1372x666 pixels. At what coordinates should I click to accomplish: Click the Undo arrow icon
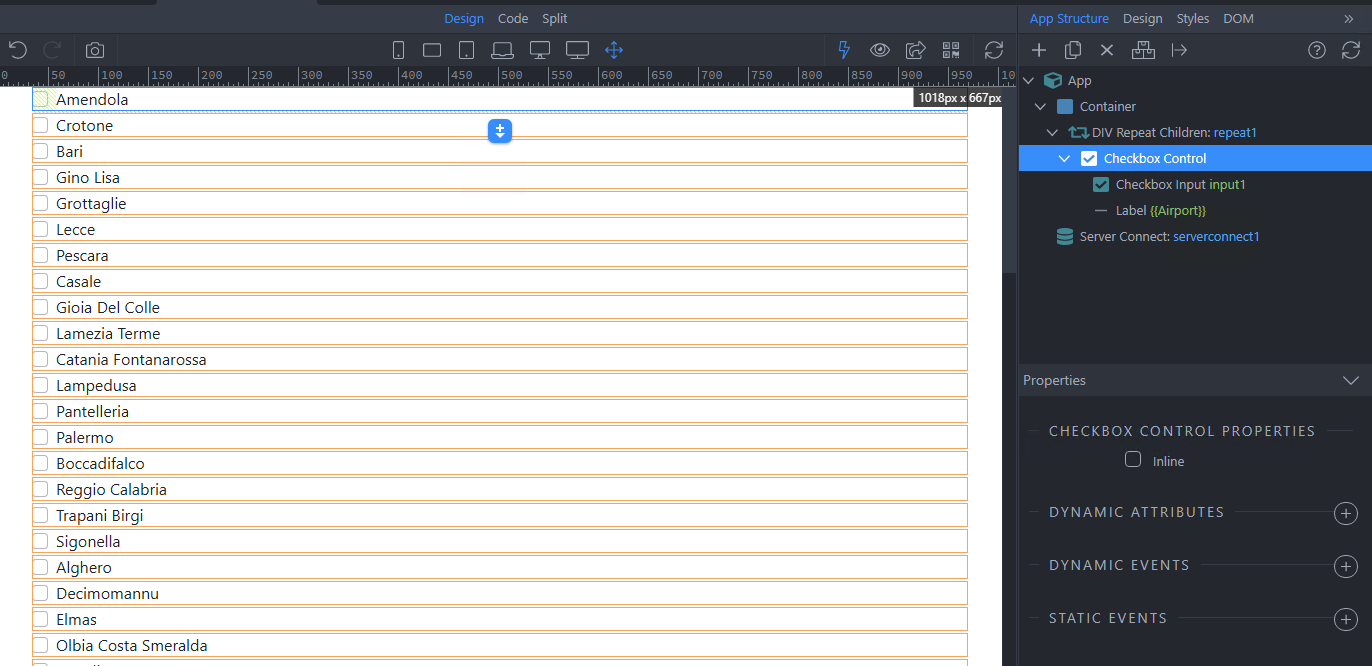(17, 50)
